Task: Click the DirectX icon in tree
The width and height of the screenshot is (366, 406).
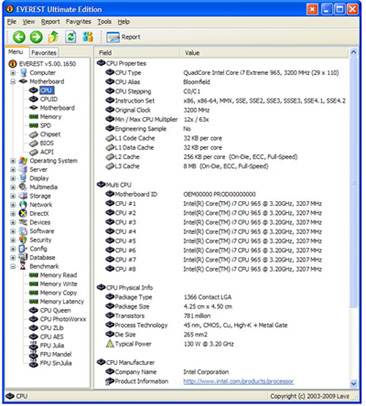Action: click(x=23, y=213)
